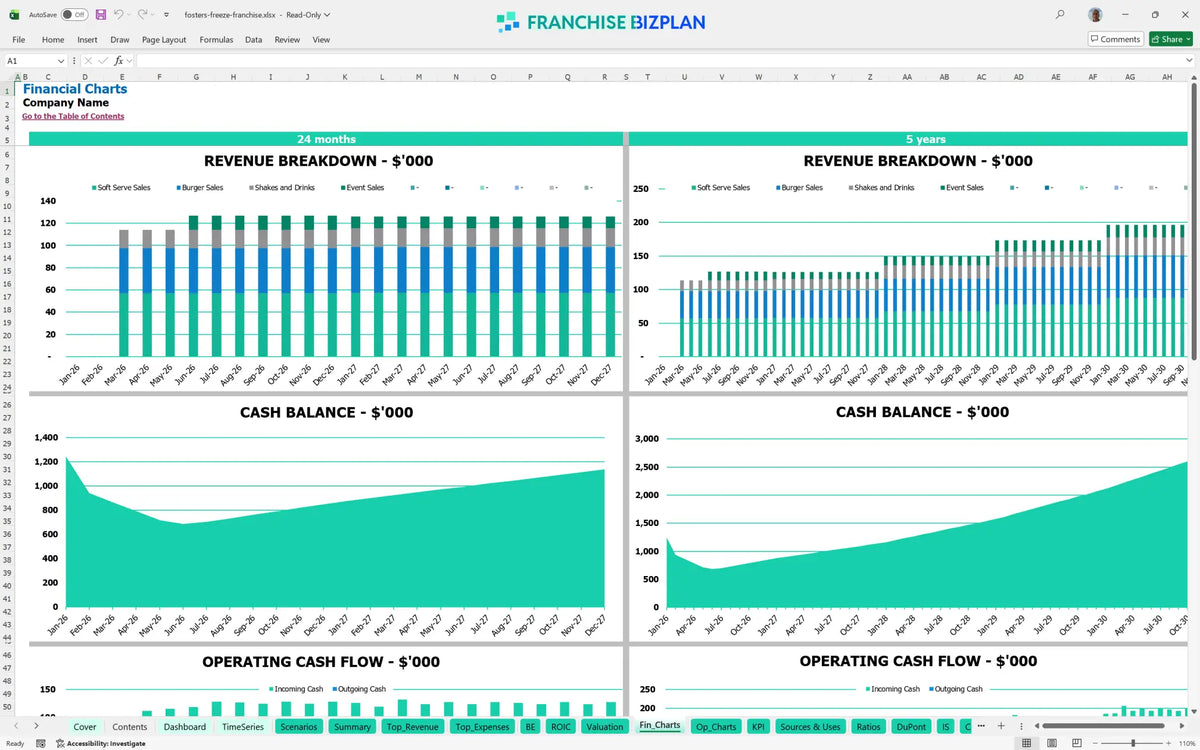Follow the 'Go to the Table of Contents' link
Viewport: 1200px width, 750px height.
73,116
